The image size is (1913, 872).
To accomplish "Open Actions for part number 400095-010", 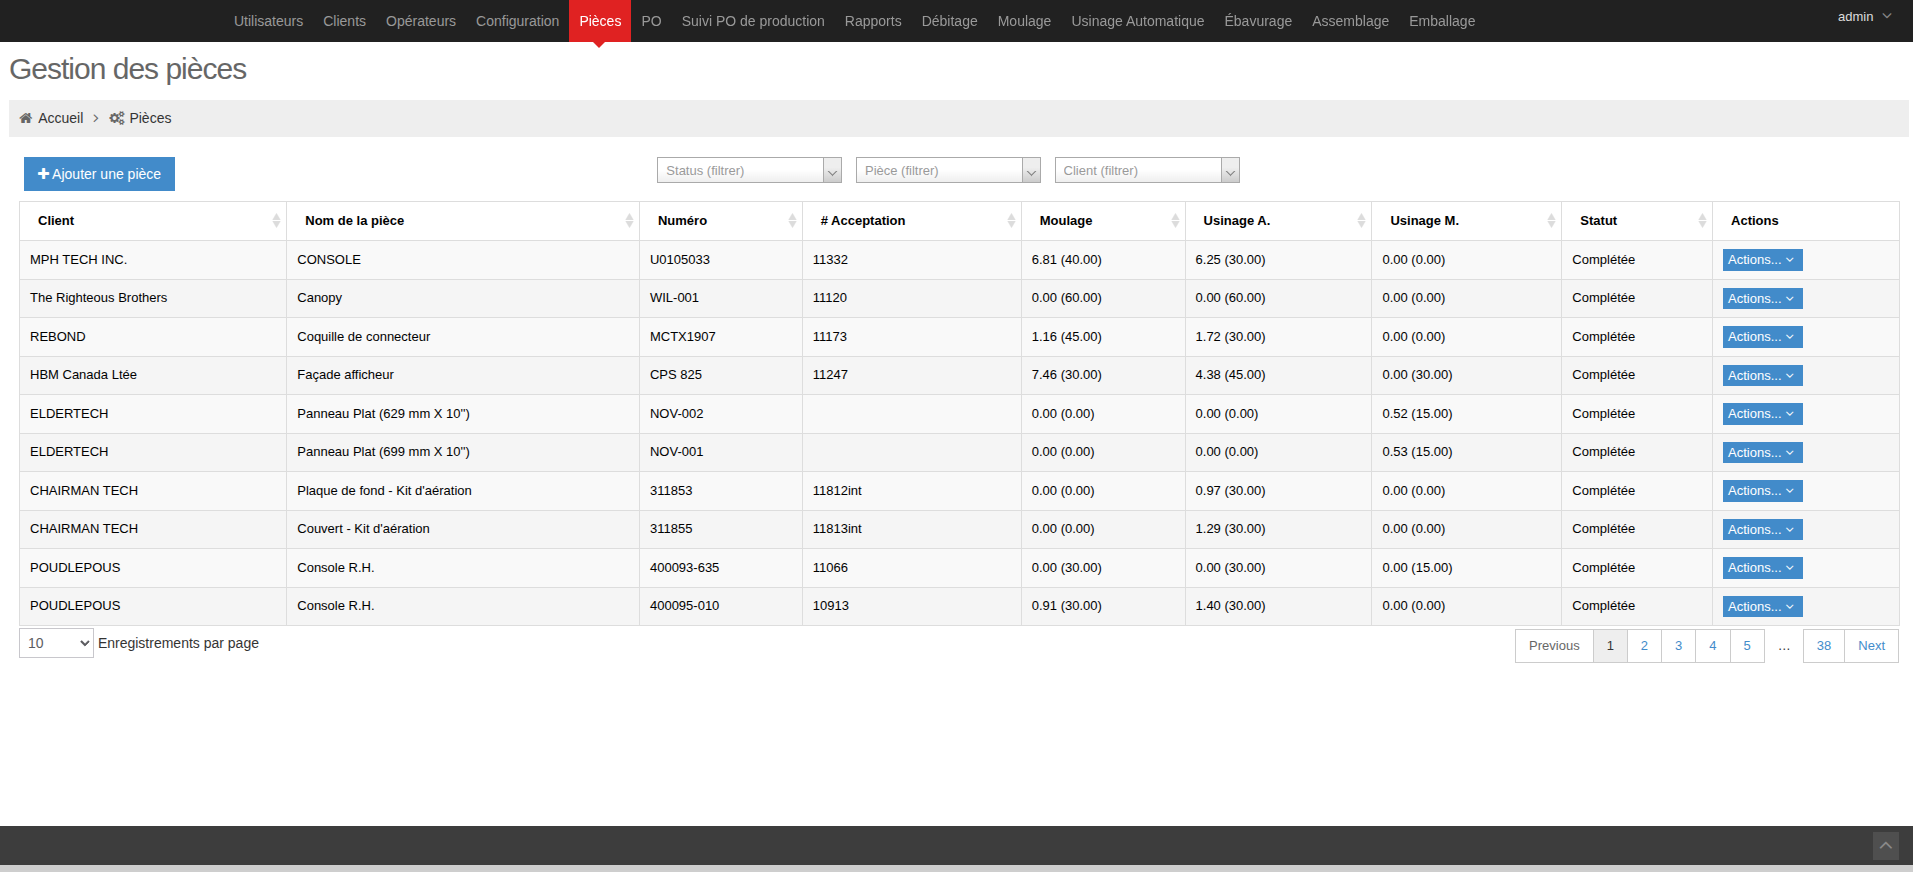I will pos(1762,607).
